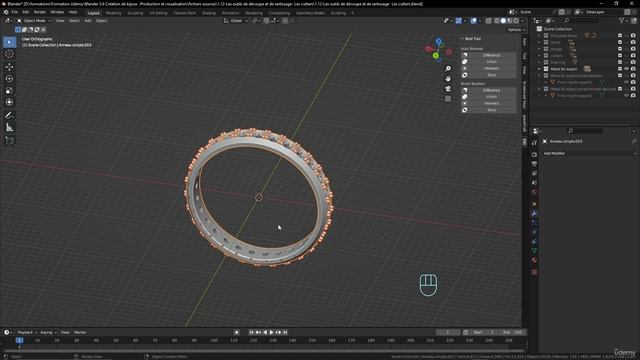This screenshot has height=360, width=640.
Task: Select wireframe viewport shading mode
Action: pyautogui.click(x=497, y=21)
